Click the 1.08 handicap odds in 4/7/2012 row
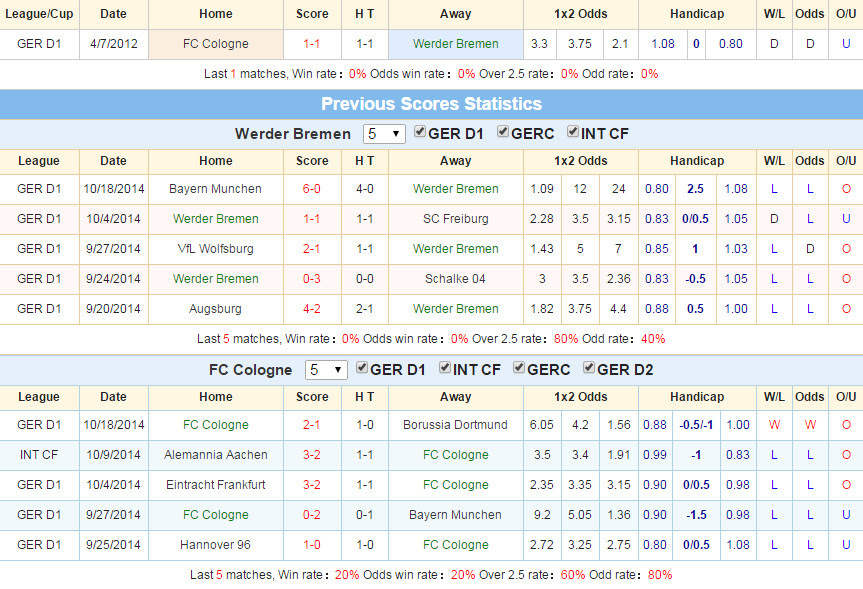Screen dimensions: 863x589 (663, 44)
